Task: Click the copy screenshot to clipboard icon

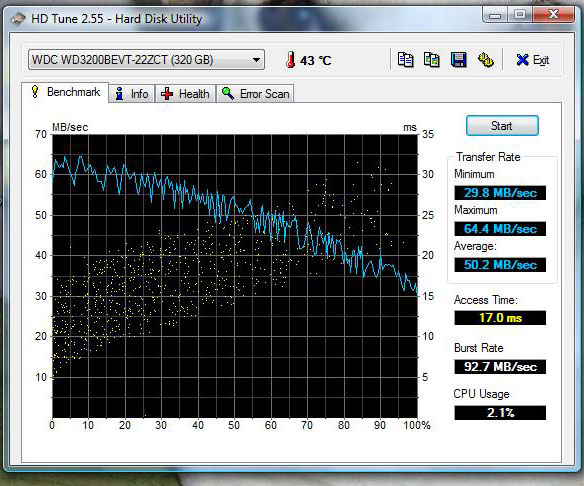Action: tap(432, 60)
